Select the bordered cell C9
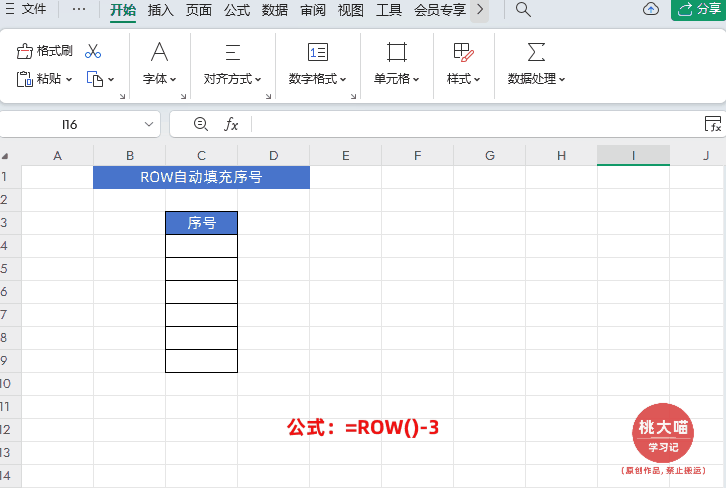 [201, 361]
